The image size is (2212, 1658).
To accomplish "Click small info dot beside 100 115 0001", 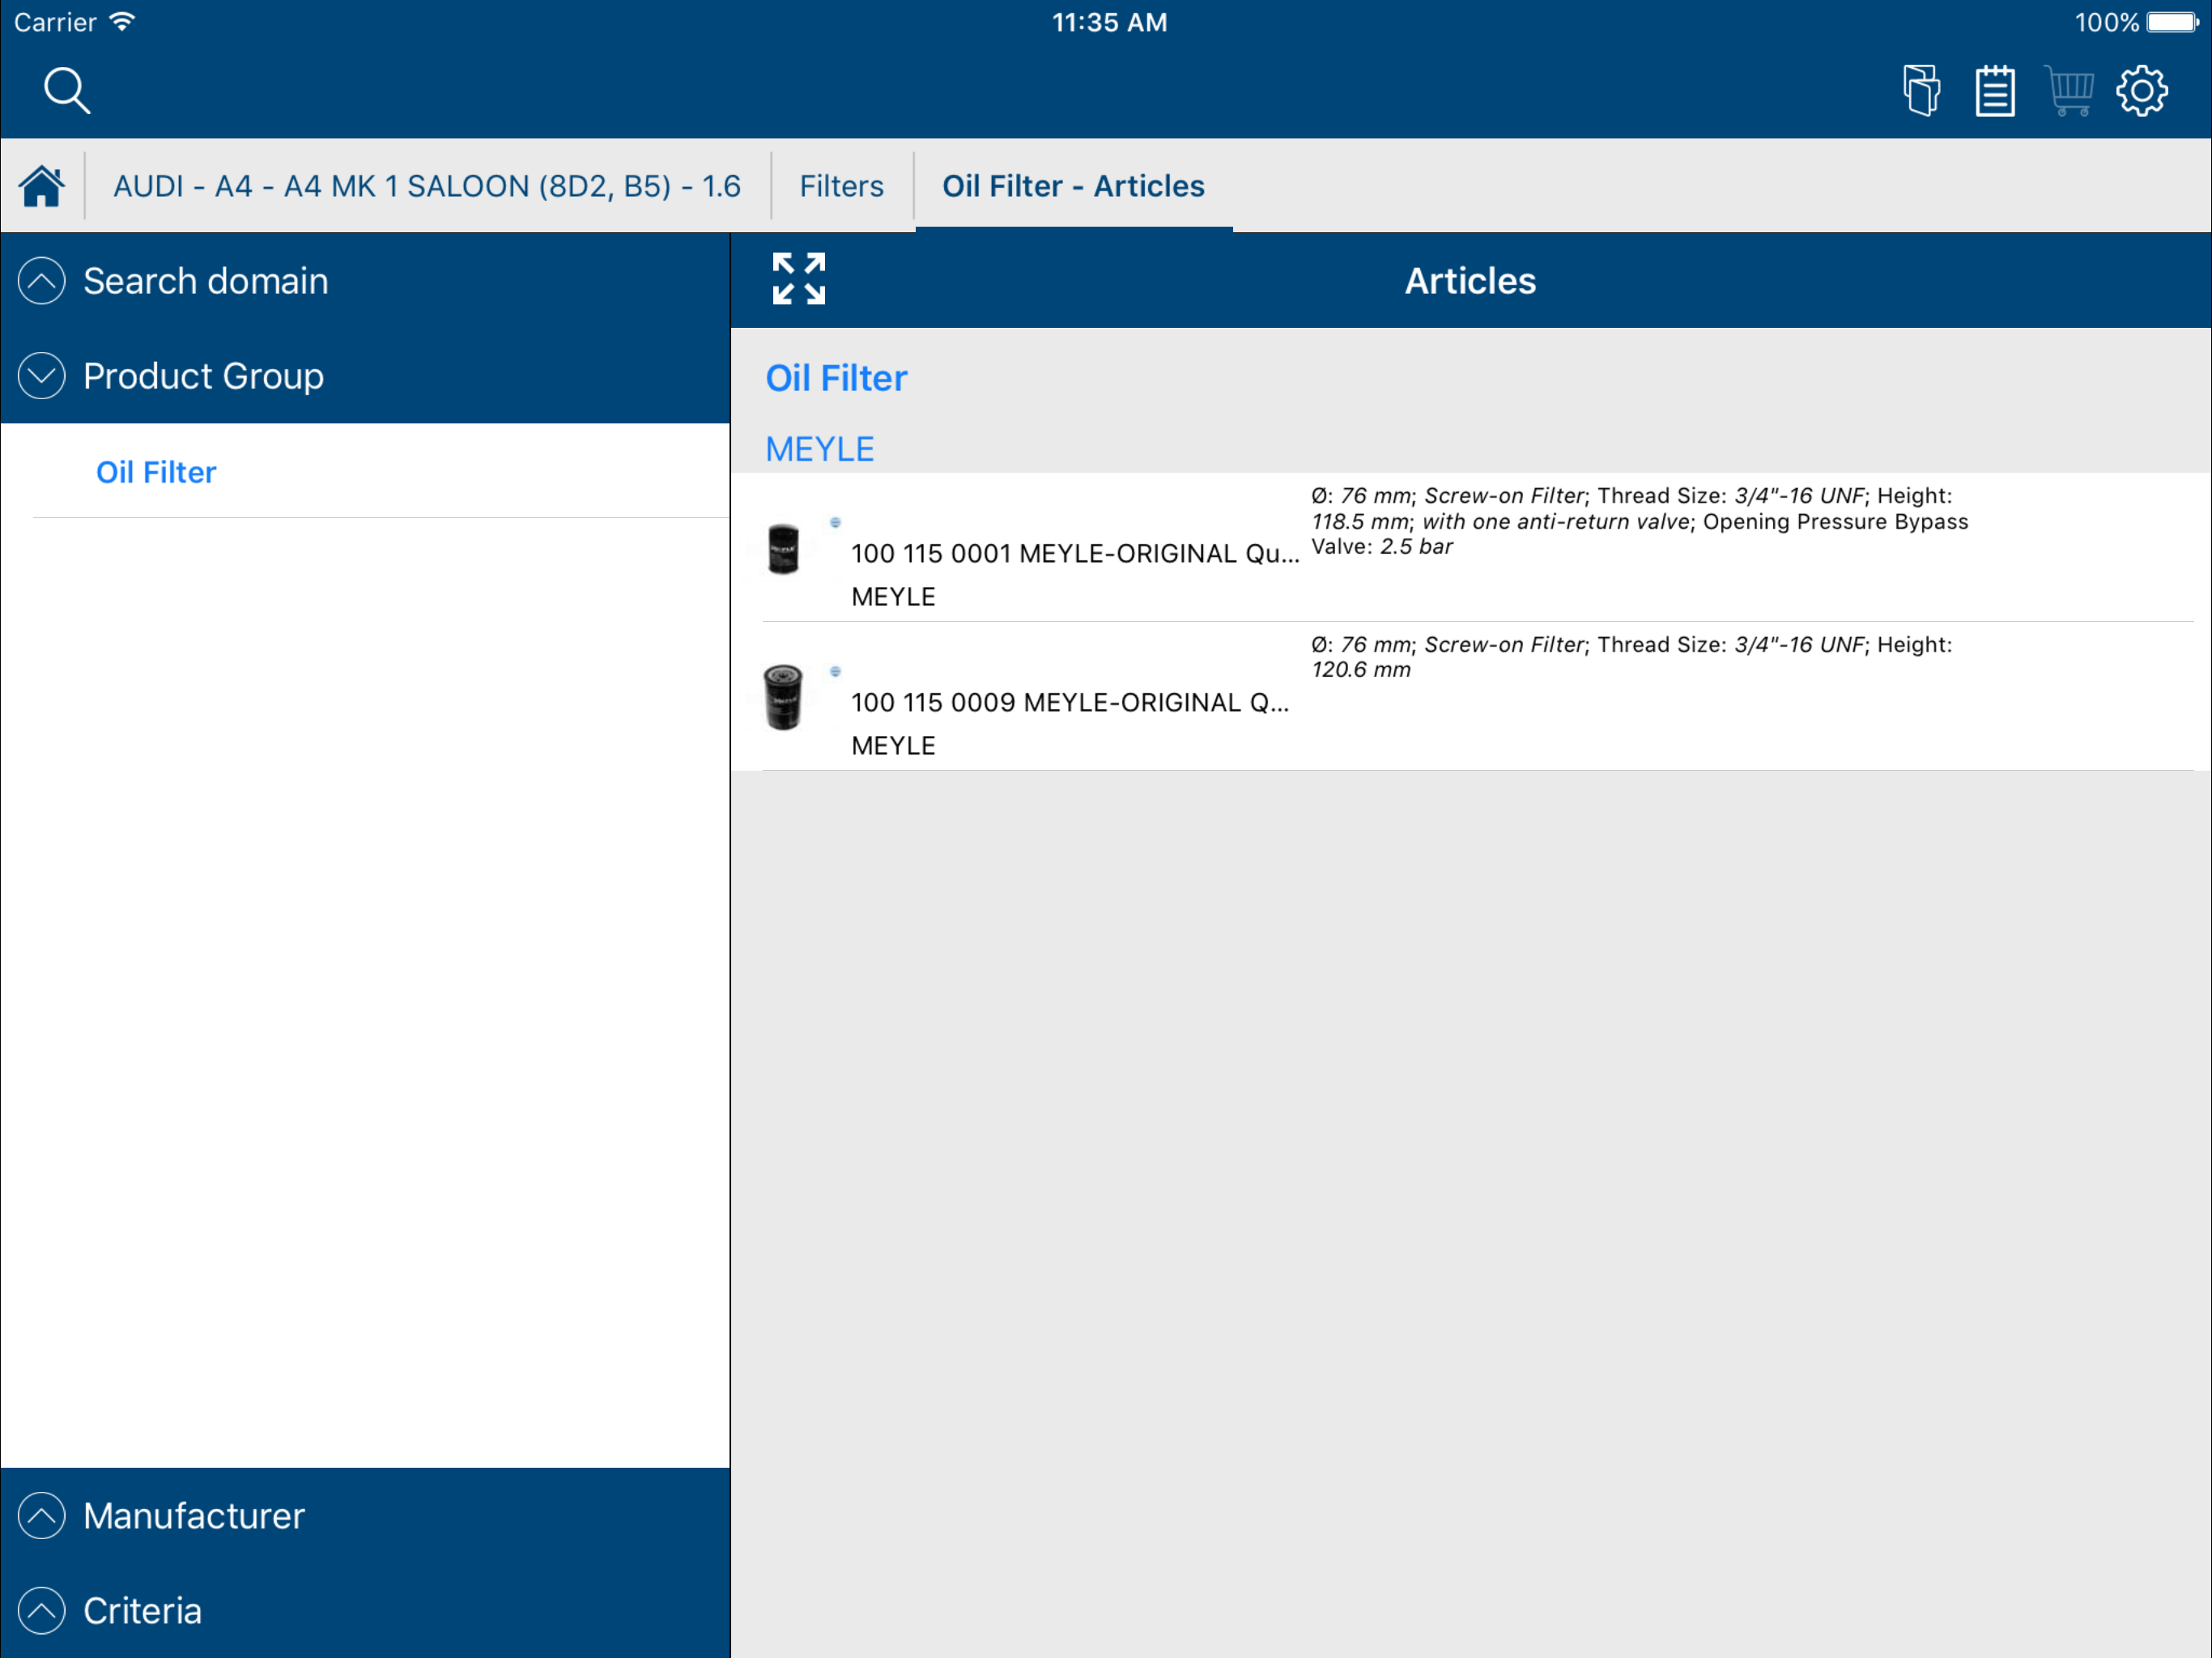I will click(835, 522).
